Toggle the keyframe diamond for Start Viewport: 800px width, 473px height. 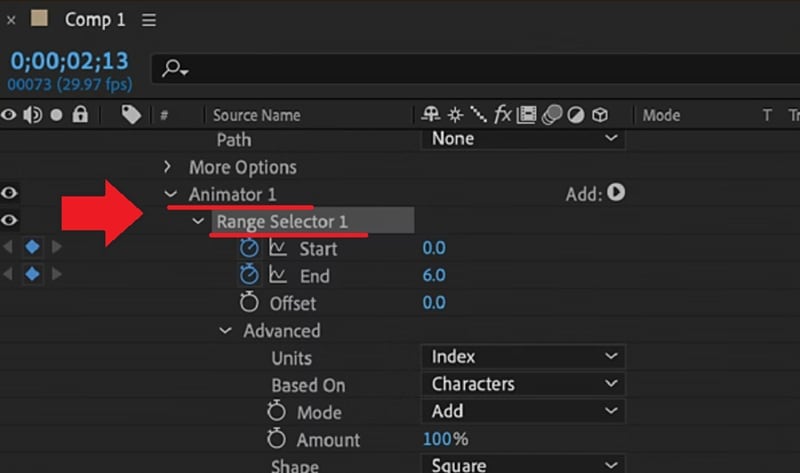33,247
